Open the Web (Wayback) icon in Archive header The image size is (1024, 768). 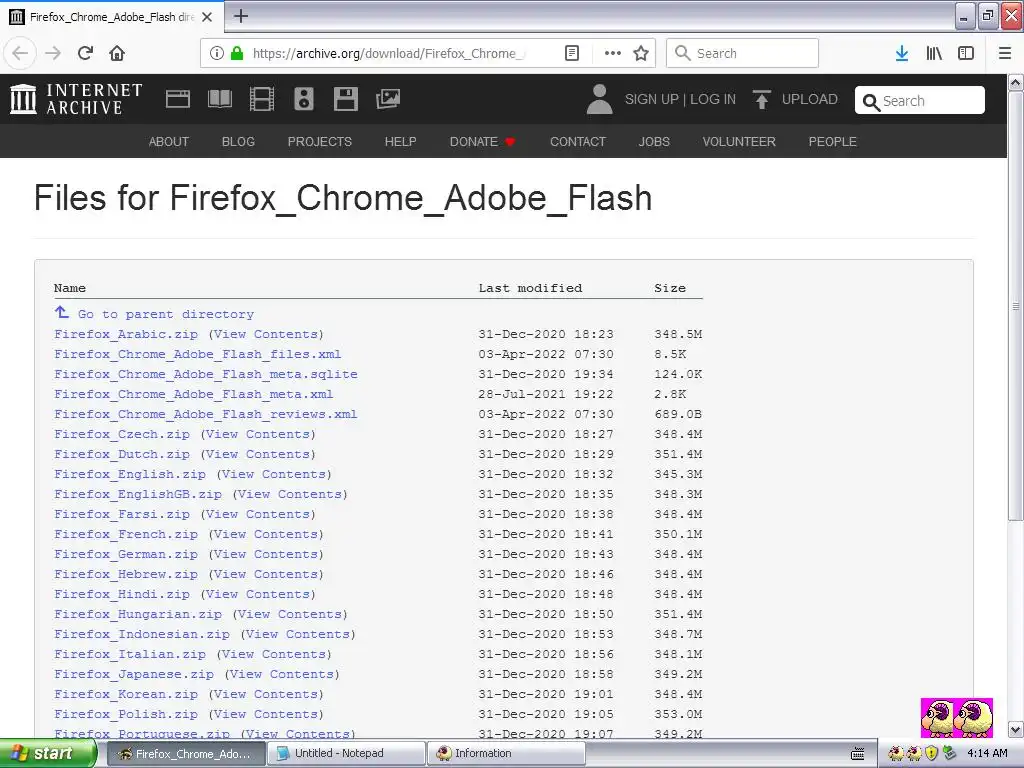(178, 99)
